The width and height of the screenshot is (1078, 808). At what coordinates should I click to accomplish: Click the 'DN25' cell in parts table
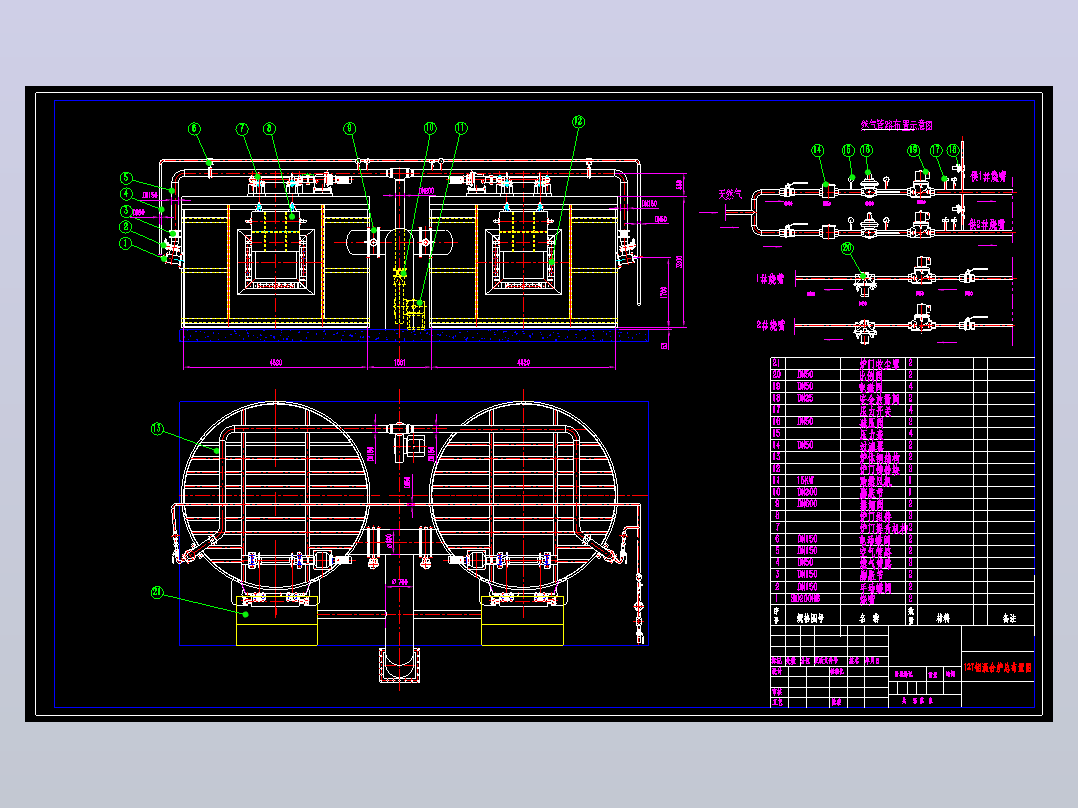pos(805,398)
